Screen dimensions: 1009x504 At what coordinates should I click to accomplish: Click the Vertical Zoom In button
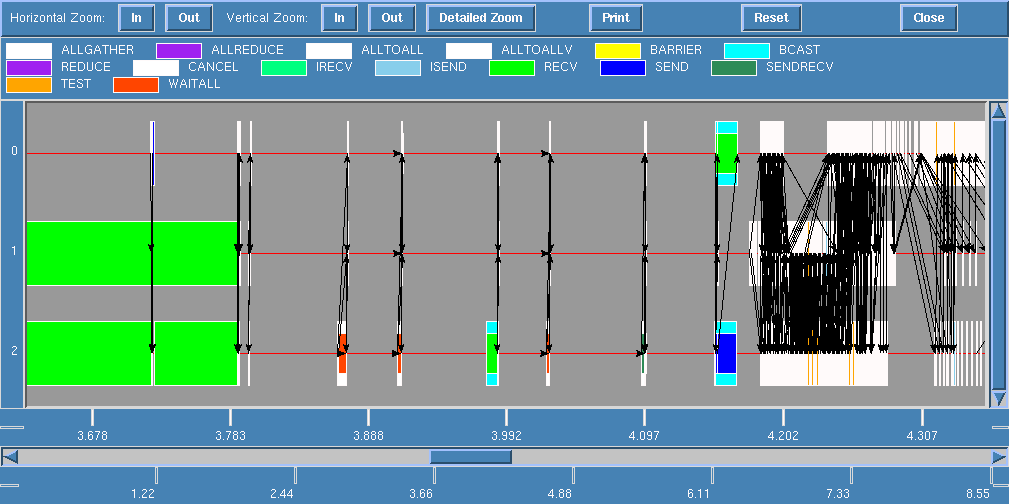(339, 18)
